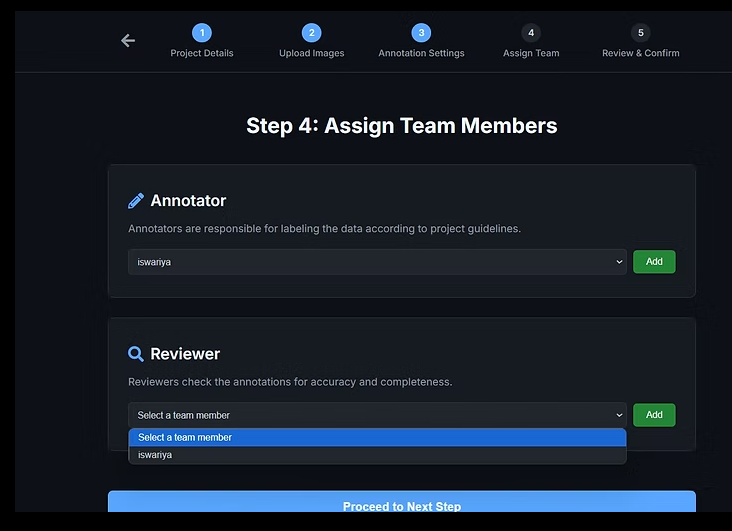Go to the Project Details step label

pyautogui.click(x=202, y=53)
